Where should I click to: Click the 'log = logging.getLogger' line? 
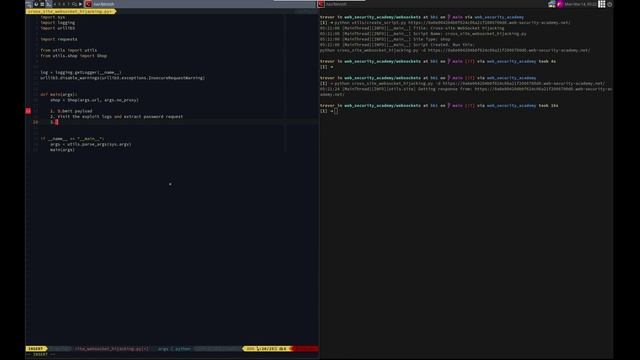pyautogui.click(x=81, y=72)
